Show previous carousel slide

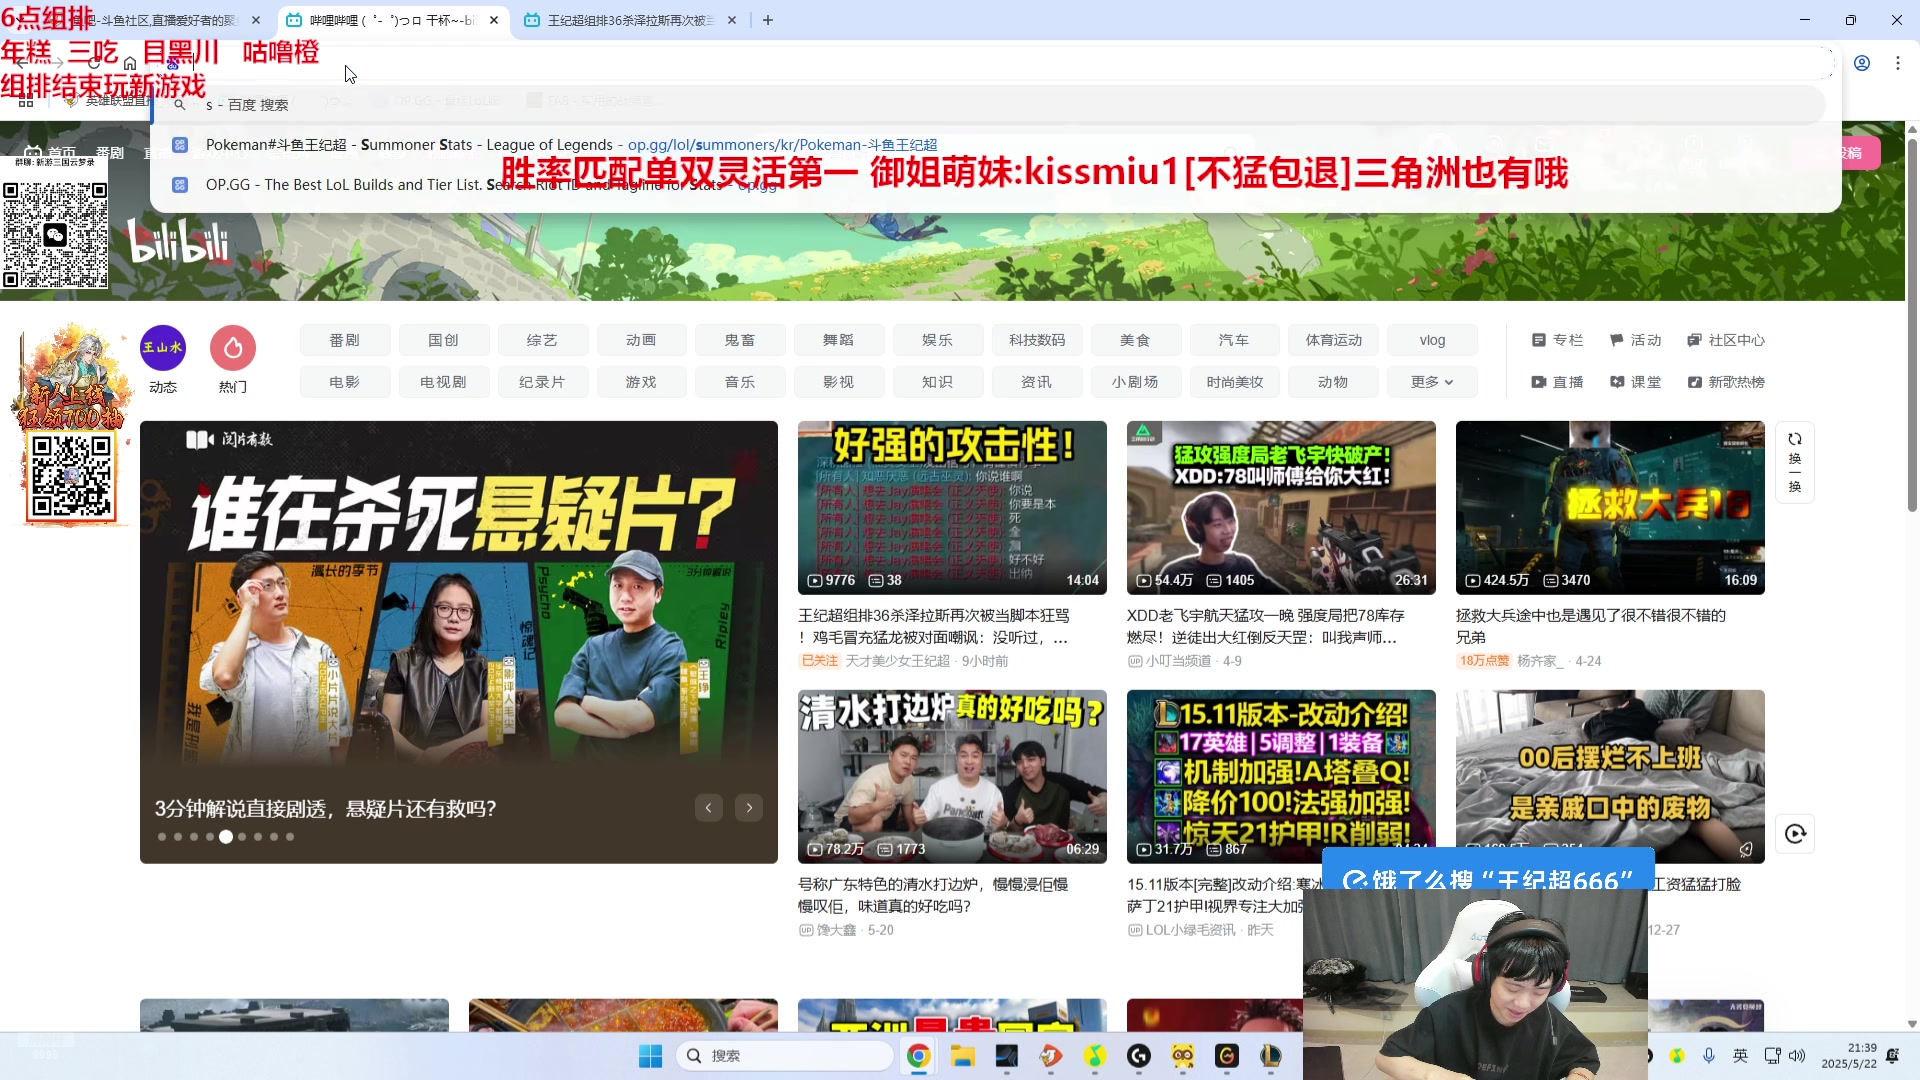click(709, 808)
